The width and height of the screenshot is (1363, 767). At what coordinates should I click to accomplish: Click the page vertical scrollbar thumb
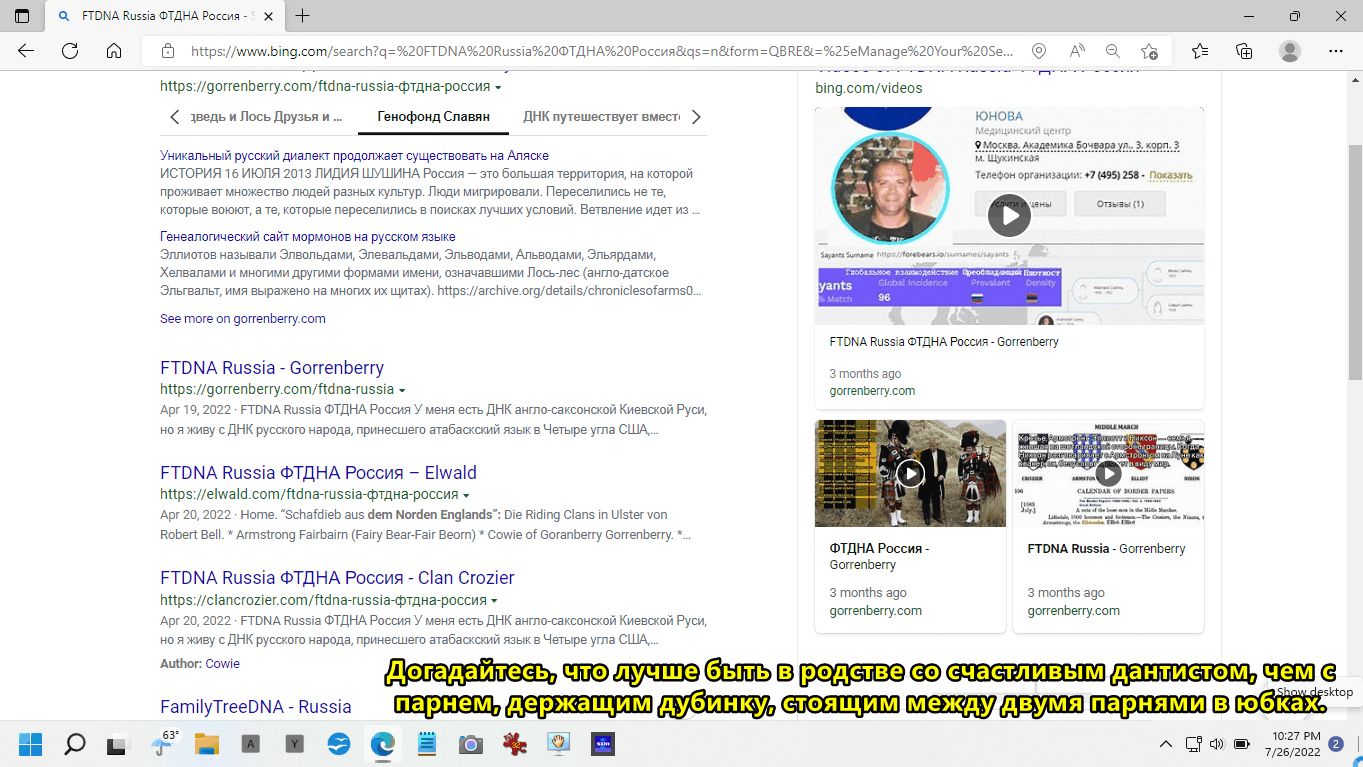tap(1355, 262)
